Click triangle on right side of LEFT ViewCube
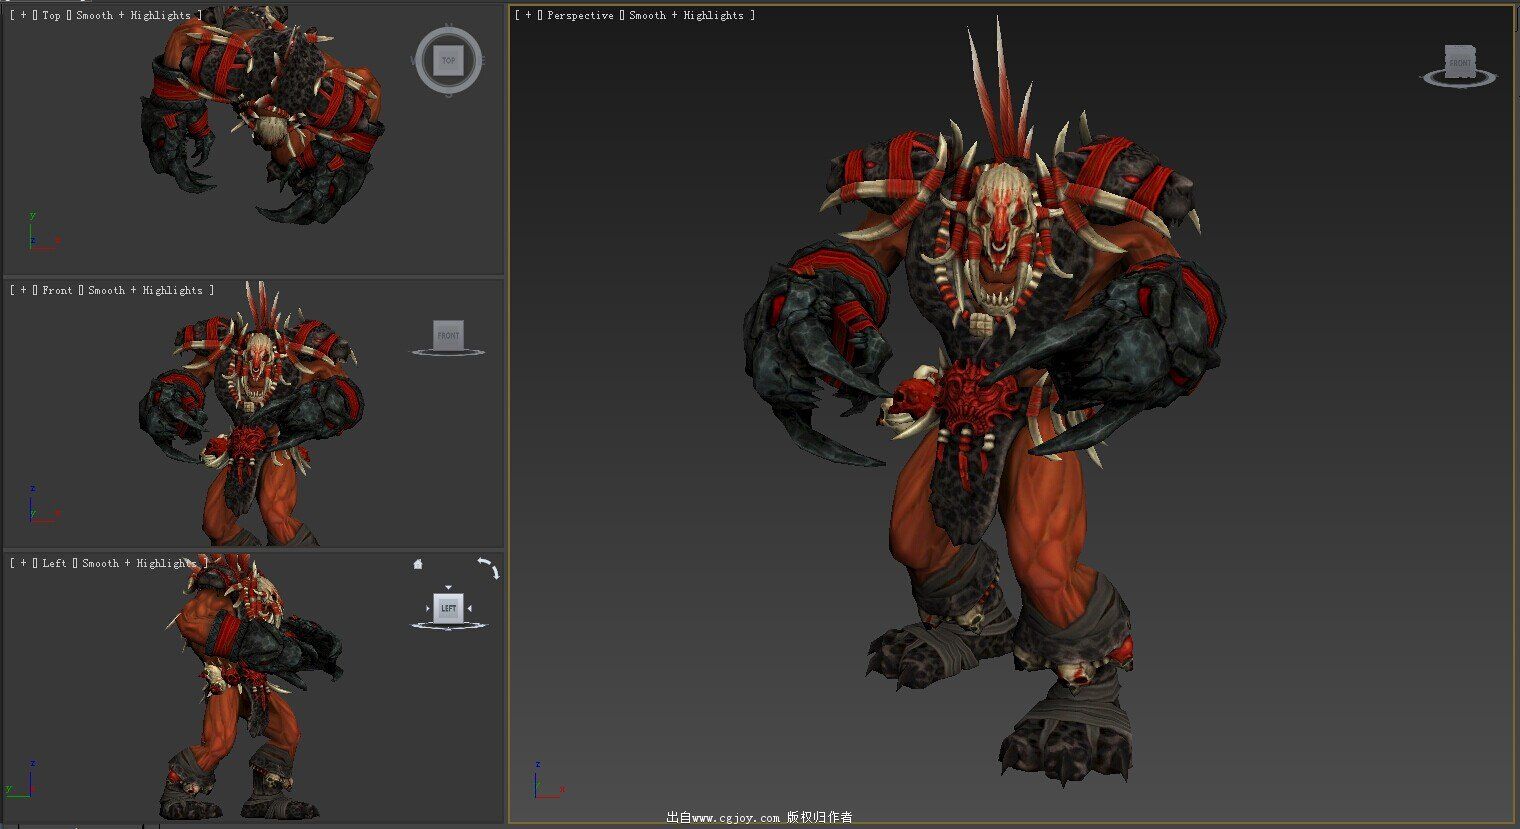 [x=470, y=608]
